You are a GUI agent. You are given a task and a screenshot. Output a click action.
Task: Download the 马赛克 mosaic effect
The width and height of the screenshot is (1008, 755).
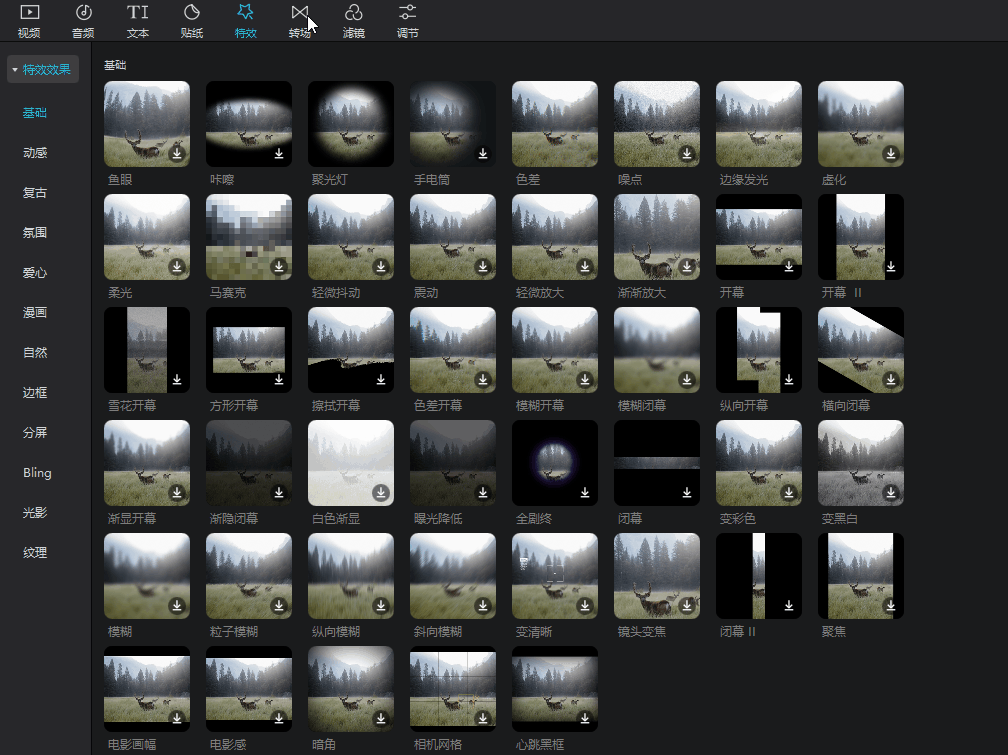pyautogui.click(x=279, y=267)
